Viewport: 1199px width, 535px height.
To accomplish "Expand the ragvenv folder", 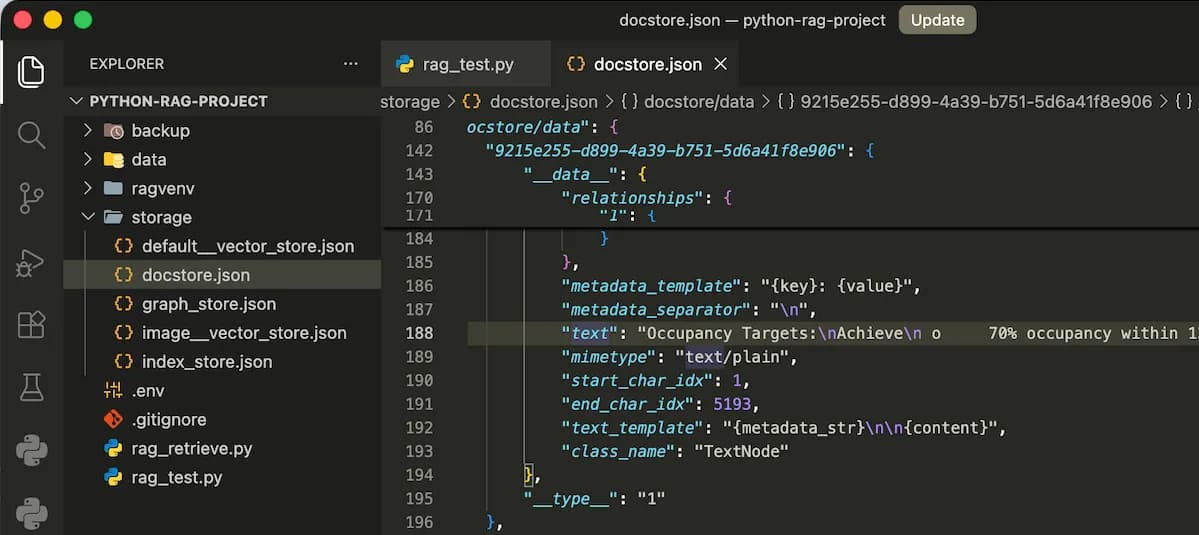I will pos(87,189).
